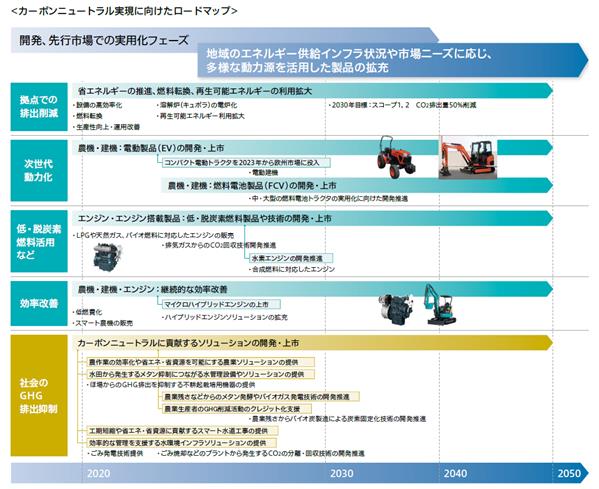Click the CO2の分離・回収技術の開発推進 bullet
Image resolution: width=599 pixels, height=489 pixels.
coord(261,453)
